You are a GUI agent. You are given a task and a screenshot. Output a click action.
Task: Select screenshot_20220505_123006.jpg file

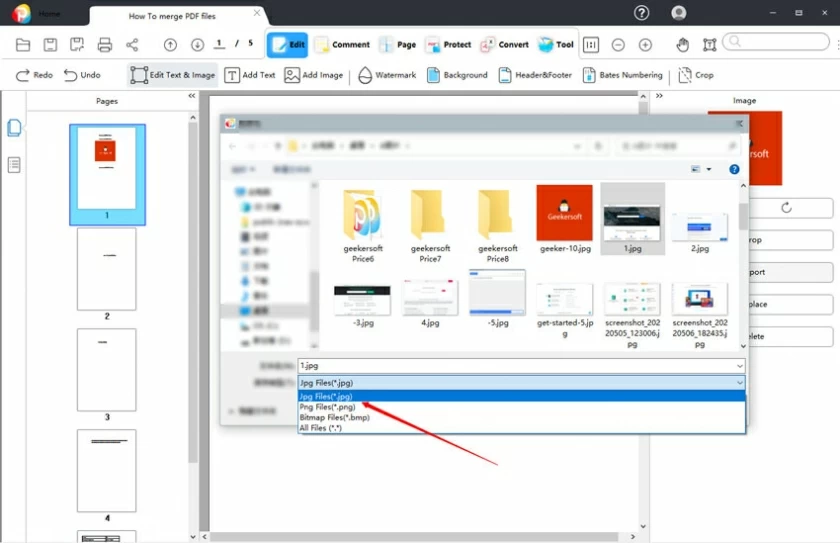click(633, 316)
